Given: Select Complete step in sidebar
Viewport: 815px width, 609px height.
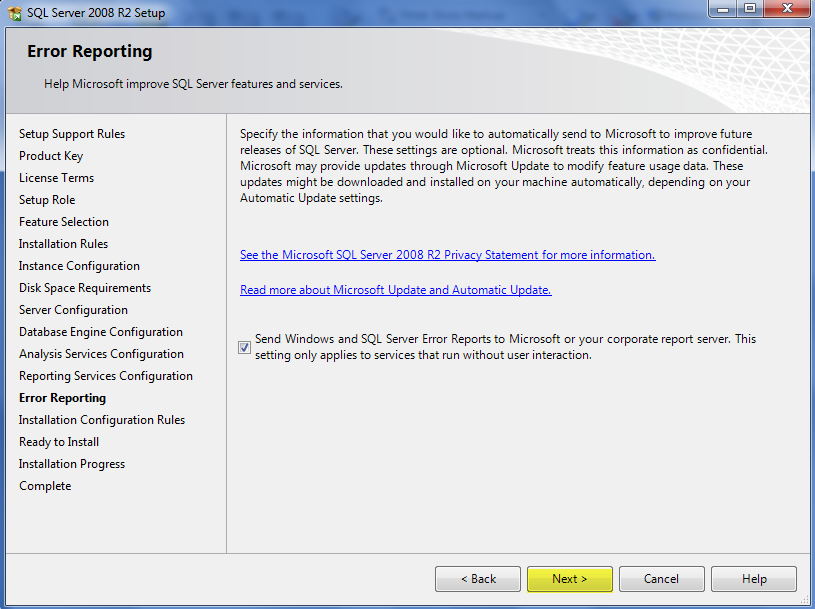Looking at the screenshot, I should (x=45, y=486).
